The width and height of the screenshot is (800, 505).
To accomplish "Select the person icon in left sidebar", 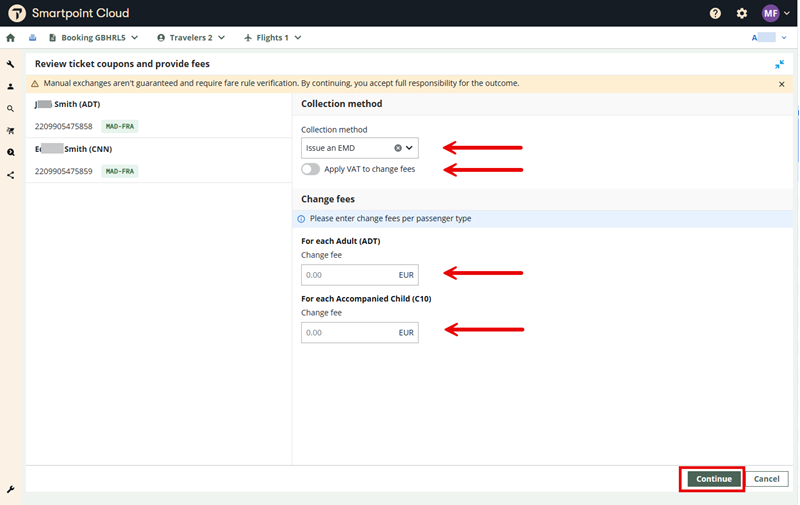I will [11, 87].
